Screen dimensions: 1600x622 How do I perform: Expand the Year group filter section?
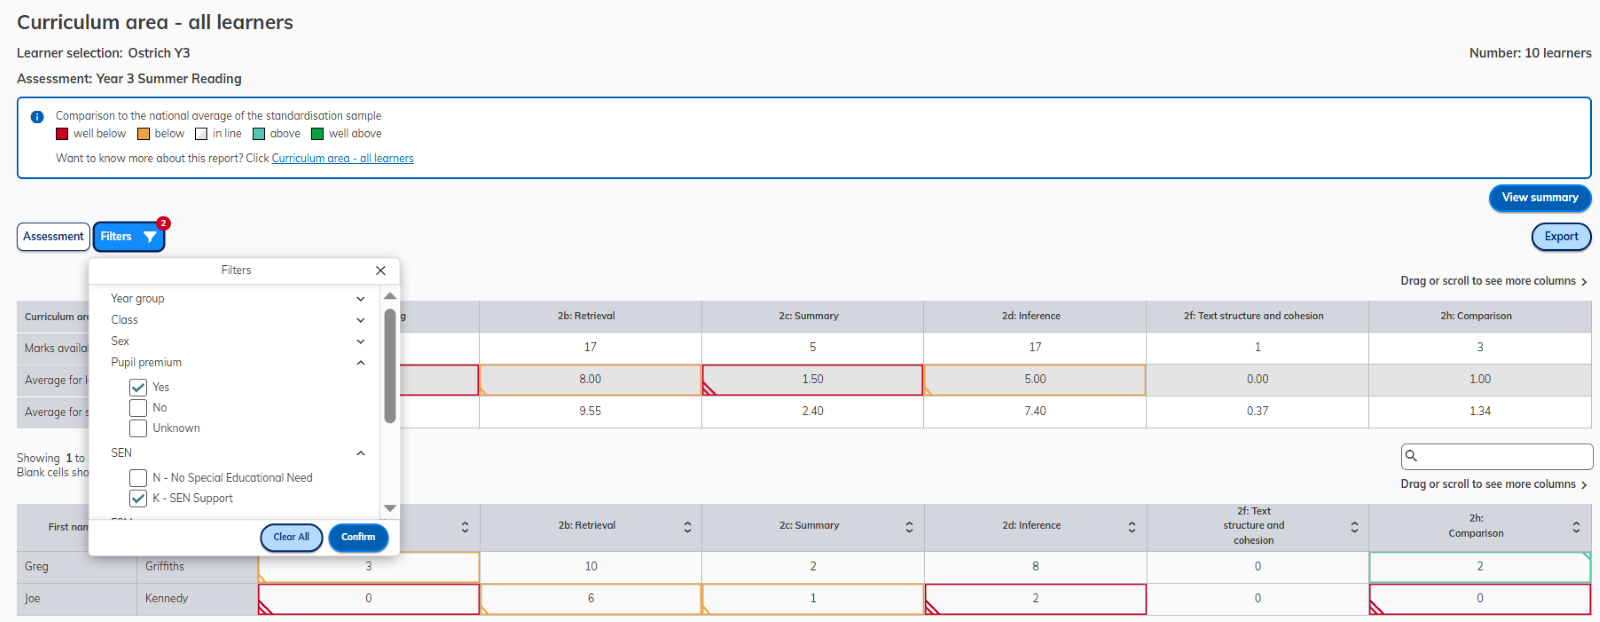point(361,299)
